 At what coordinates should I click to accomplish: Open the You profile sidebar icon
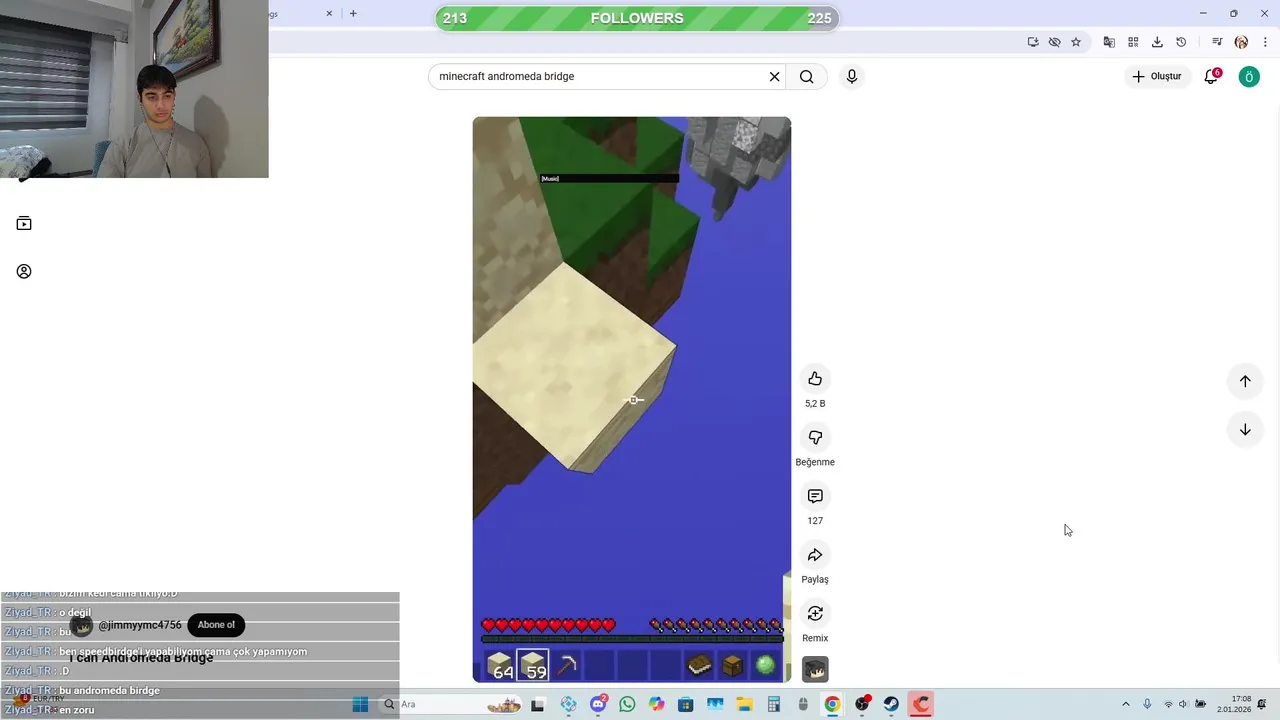[24, 272]
